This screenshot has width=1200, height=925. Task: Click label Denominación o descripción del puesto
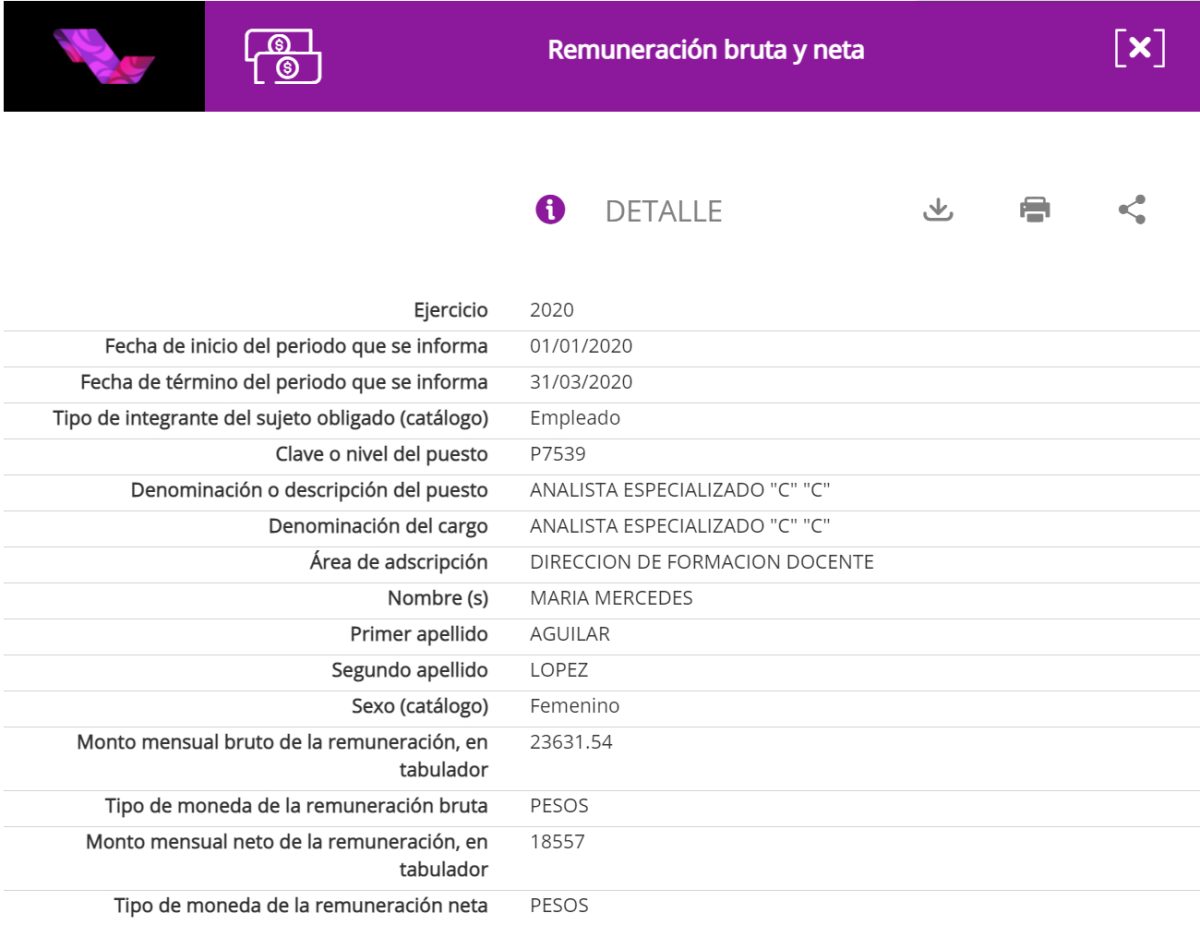point(310,491)
